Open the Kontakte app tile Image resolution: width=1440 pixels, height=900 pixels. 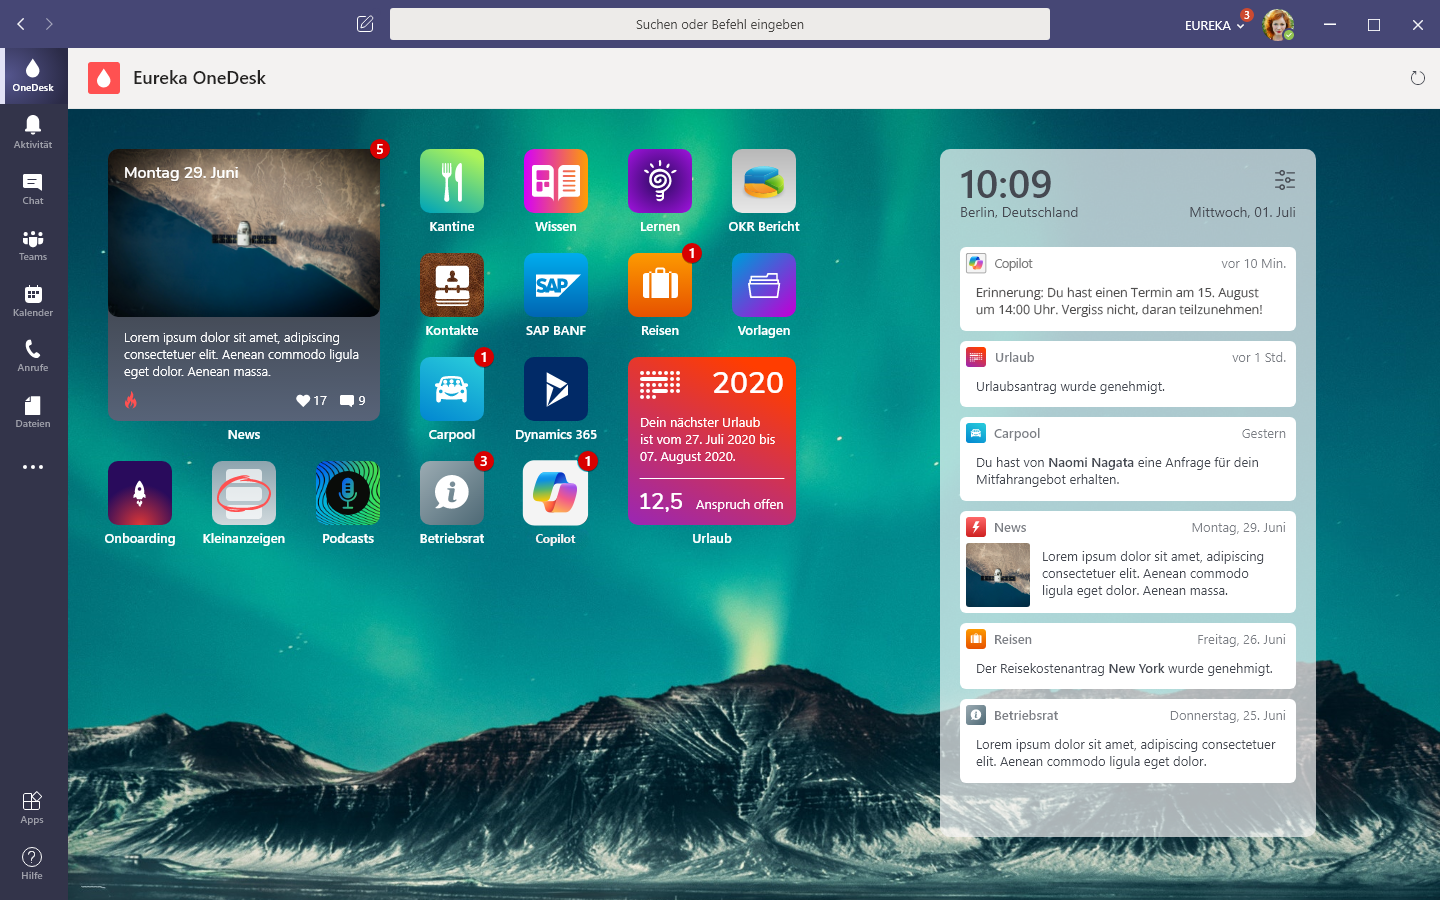pyautogui.click(x=452, y=285)
